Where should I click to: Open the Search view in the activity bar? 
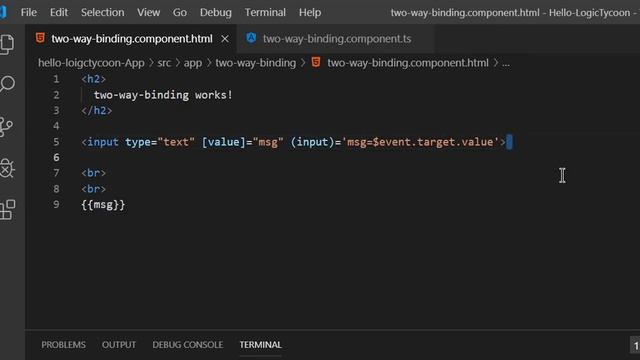(7, 84)
